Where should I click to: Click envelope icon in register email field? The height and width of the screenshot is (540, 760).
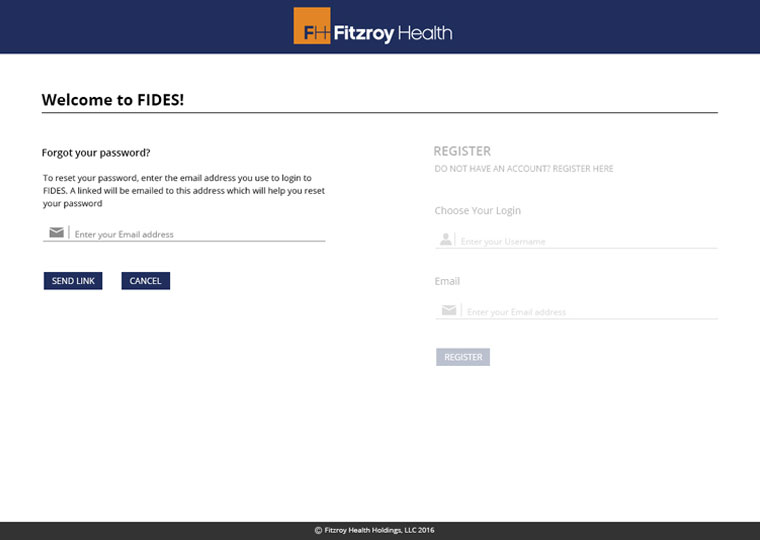(x=449, y=310)
